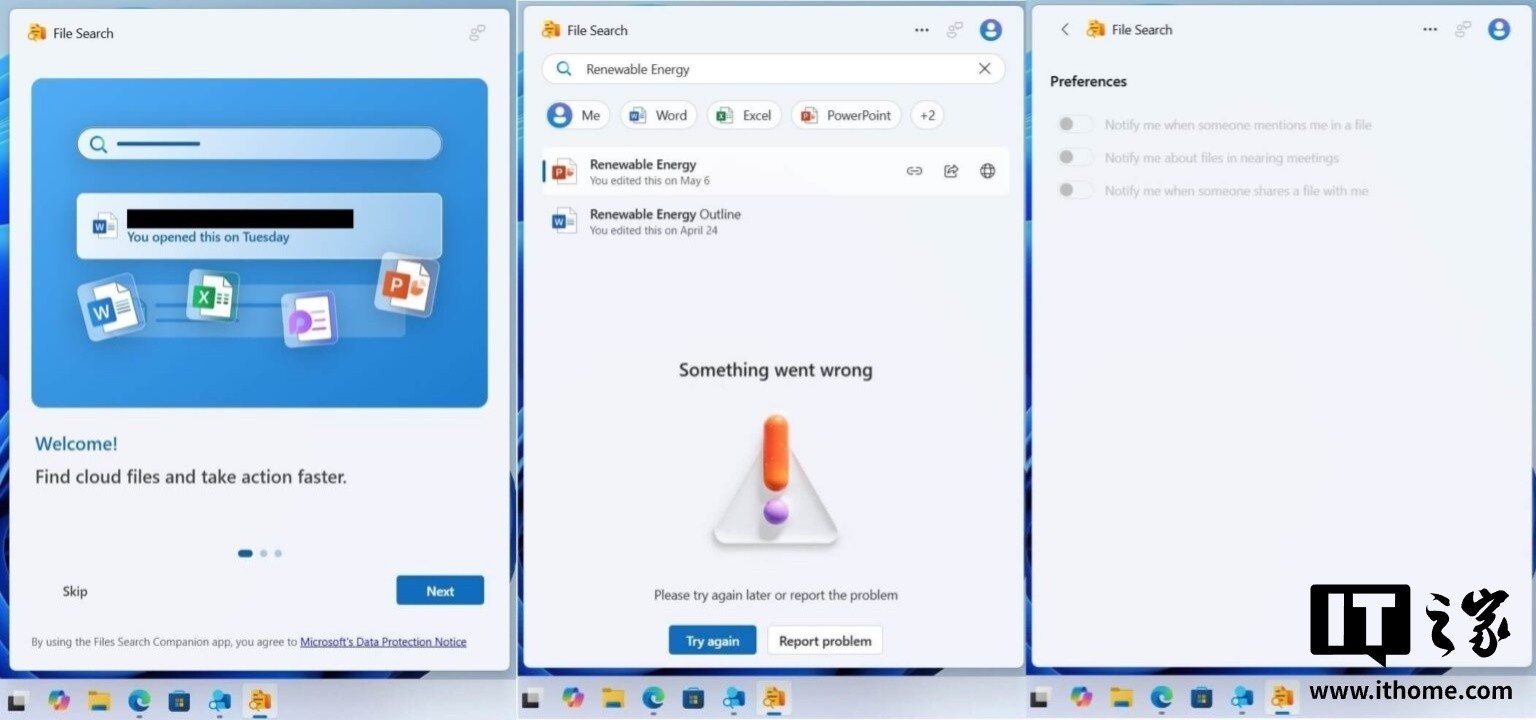Click the magnifier icon in search box
Screen dimensions: 1536x720
[x=564, y=69]
